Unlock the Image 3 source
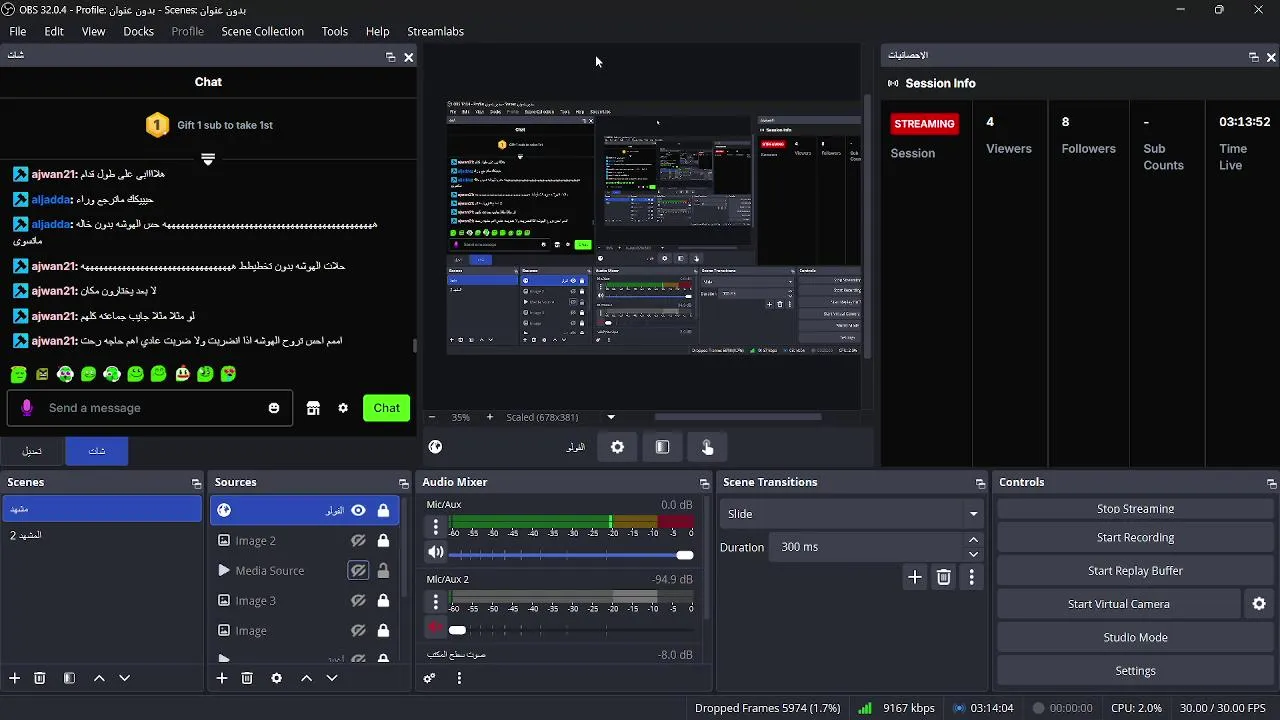1280x720 pixels. coord(383,601)
